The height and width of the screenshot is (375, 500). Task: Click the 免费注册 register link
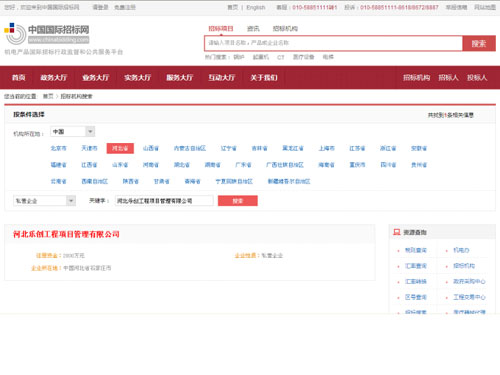click(125, 7)
